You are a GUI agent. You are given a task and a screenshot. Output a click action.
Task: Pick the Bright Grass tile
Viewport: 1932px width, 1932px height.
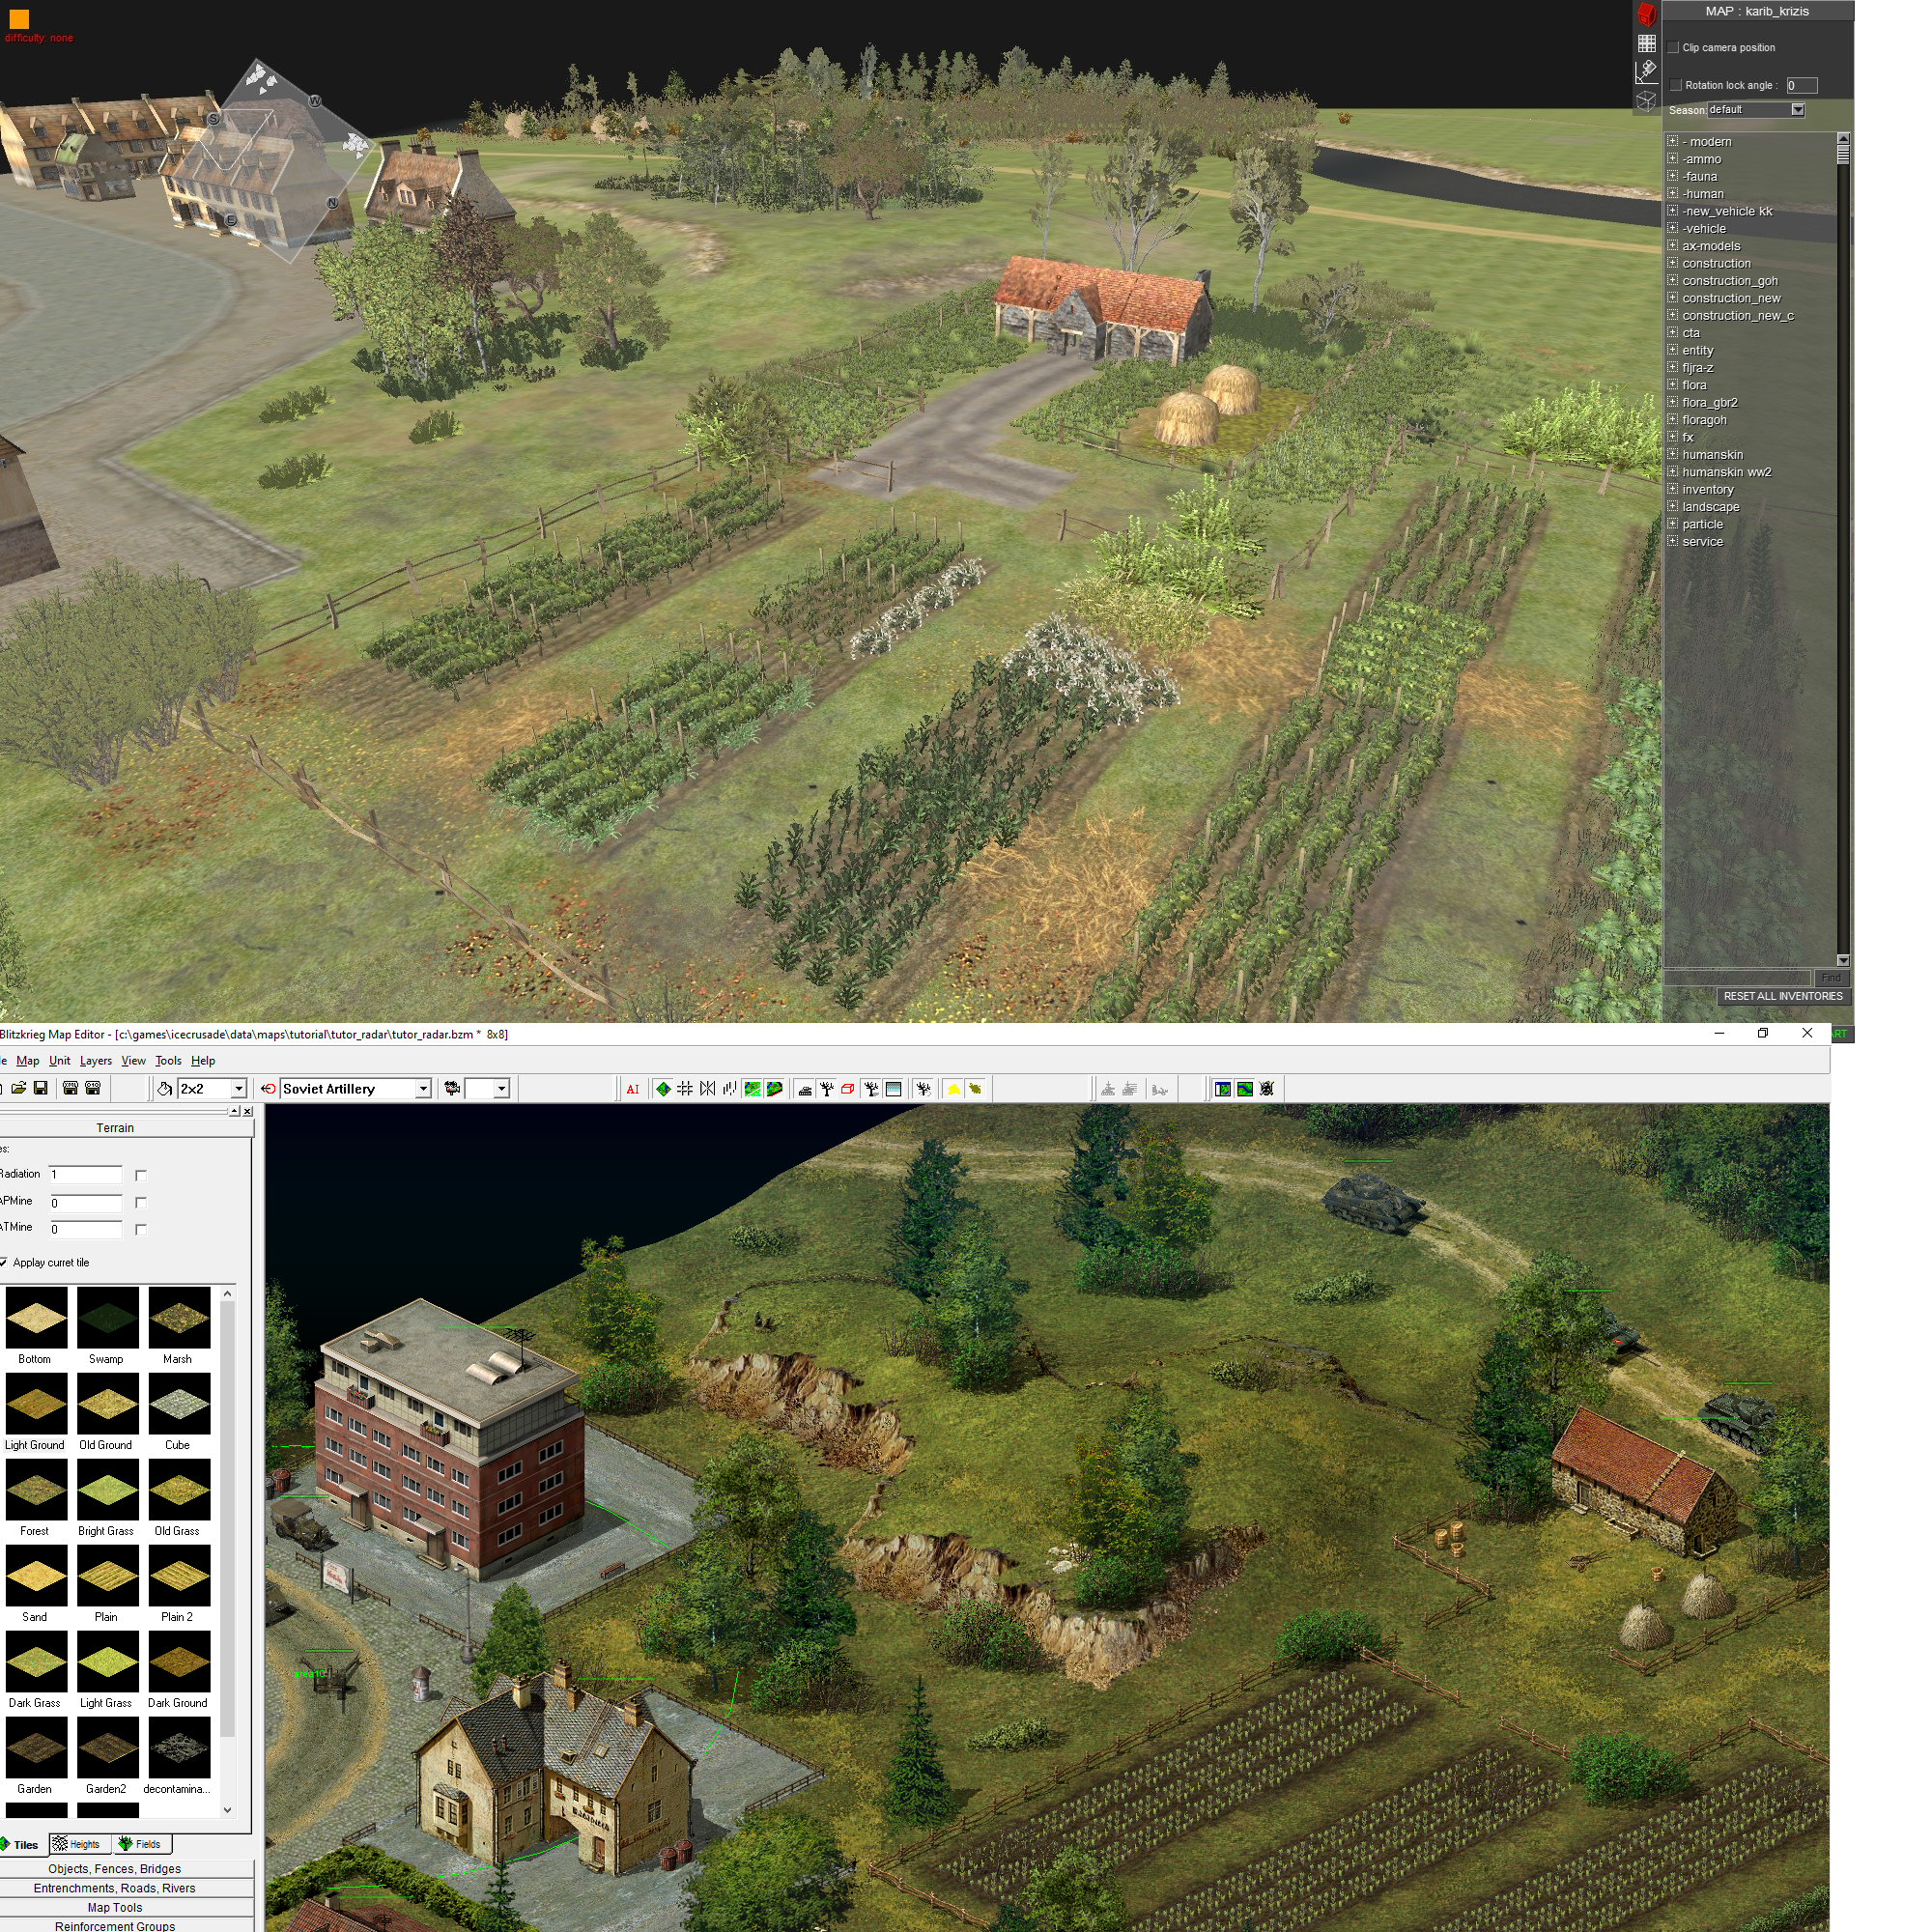click(x=107, y=1490)
